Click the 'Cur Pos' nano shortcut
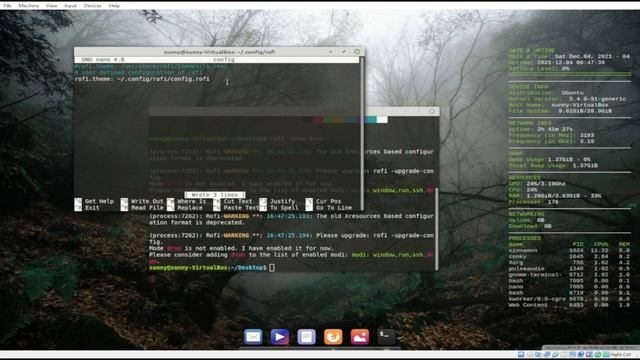The image size is (640, 360). tap(324, 201)
